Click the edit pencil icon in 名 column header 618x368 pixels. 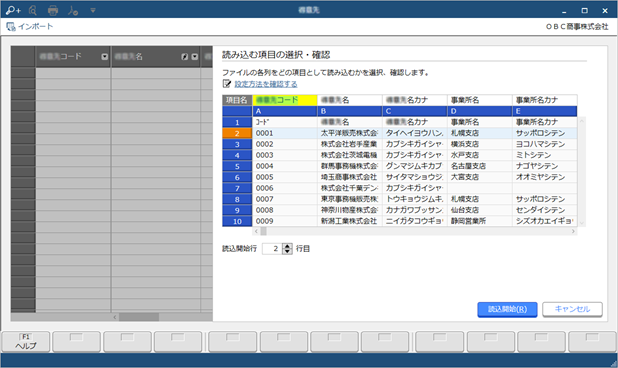coord(184,57)
